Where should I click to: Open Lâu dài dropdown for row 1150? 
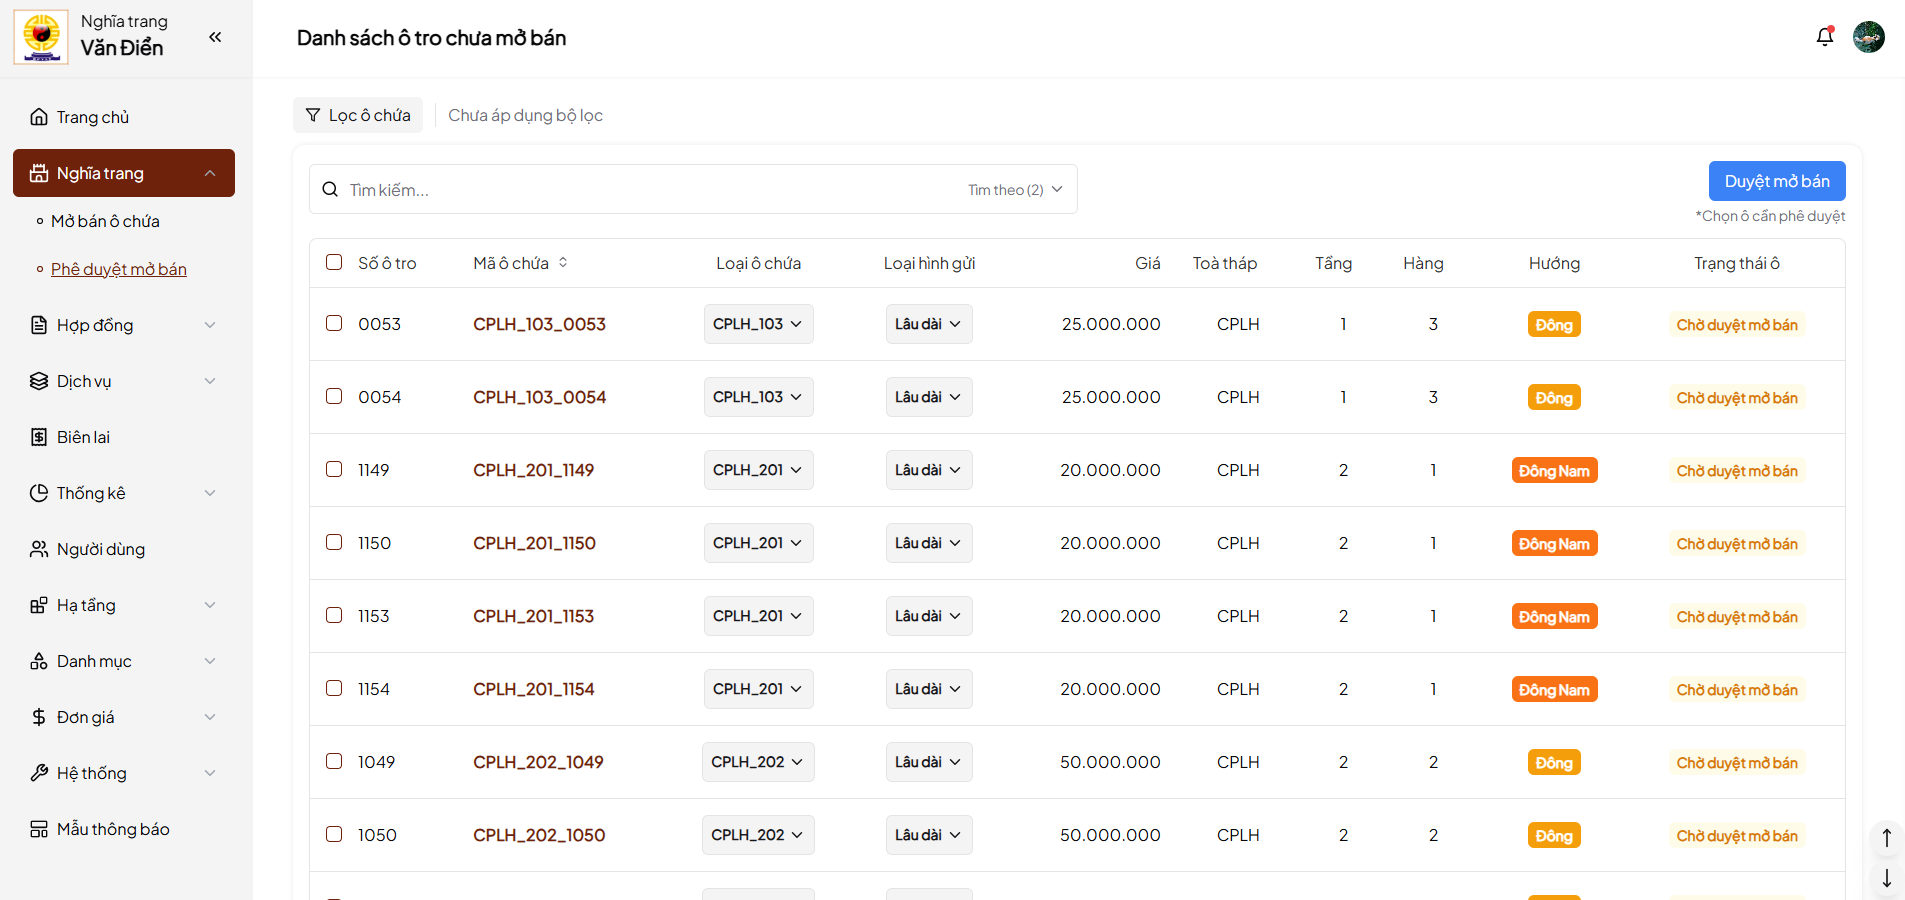pyautogui.click(x=928, y=543)
